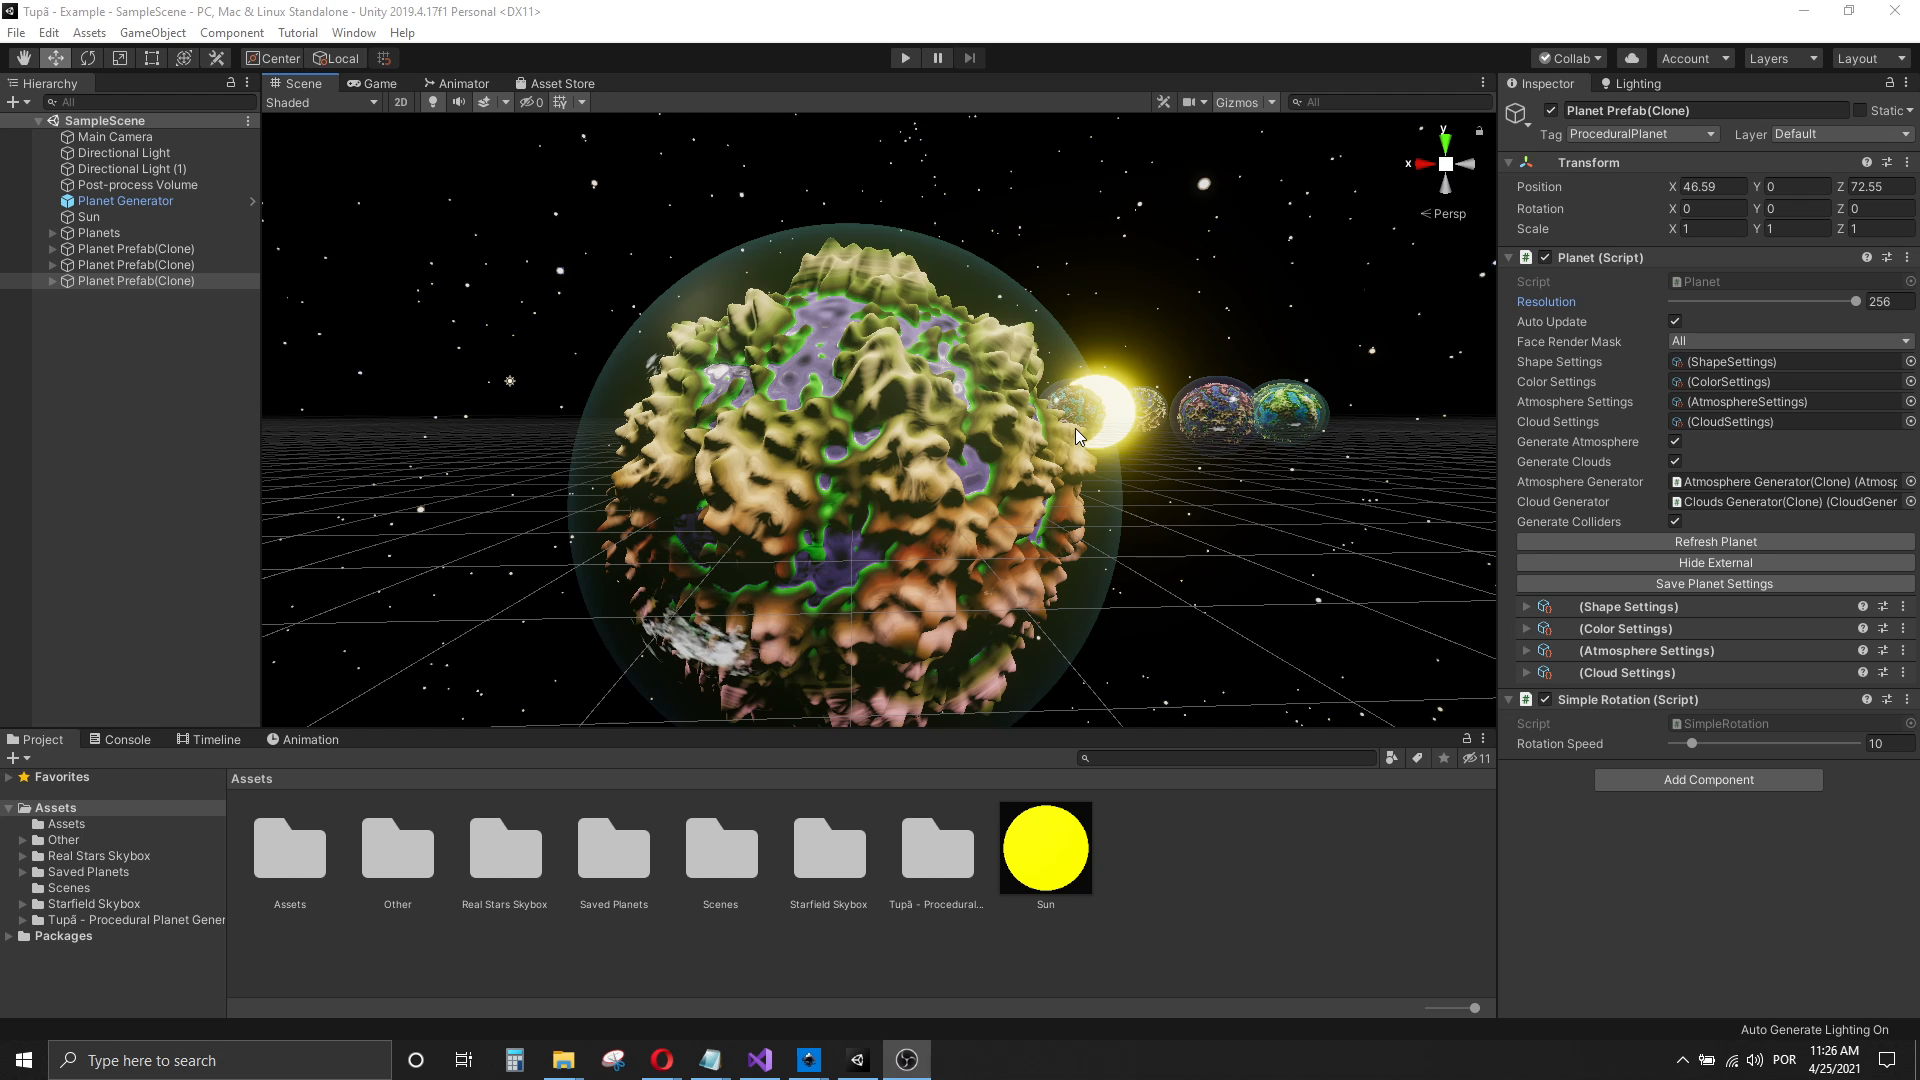This screenshot has height=1080, width=1920.
Task: Select the Rotate tool
Action: pos(87,58)
